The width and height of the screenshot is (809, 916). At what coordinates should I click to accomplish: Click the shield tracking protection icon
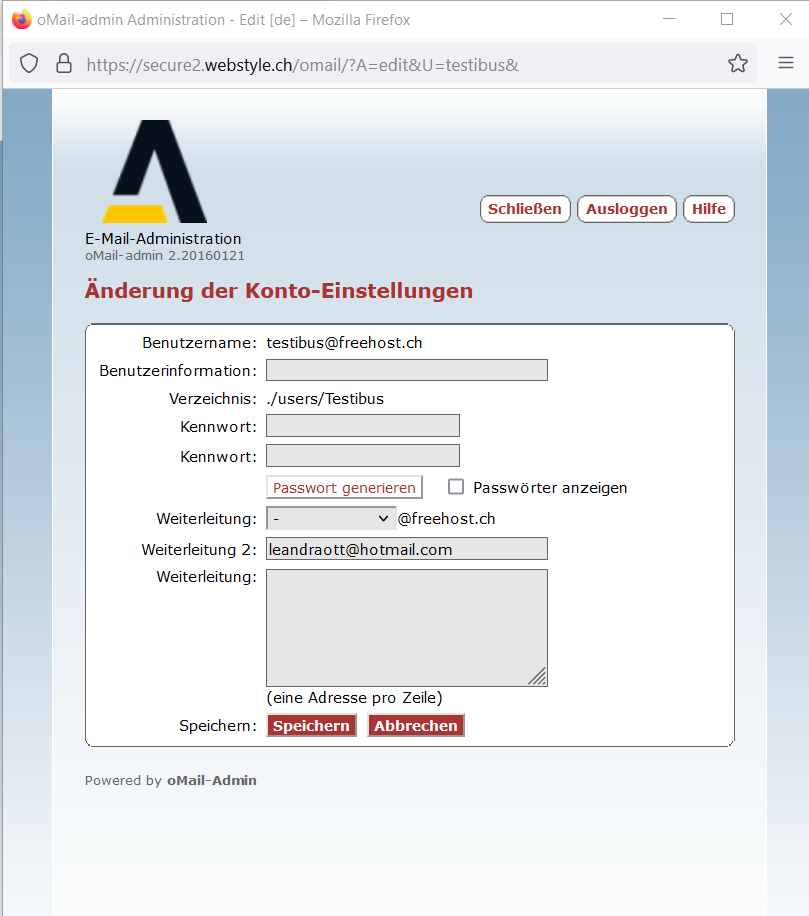coord(30,64)
